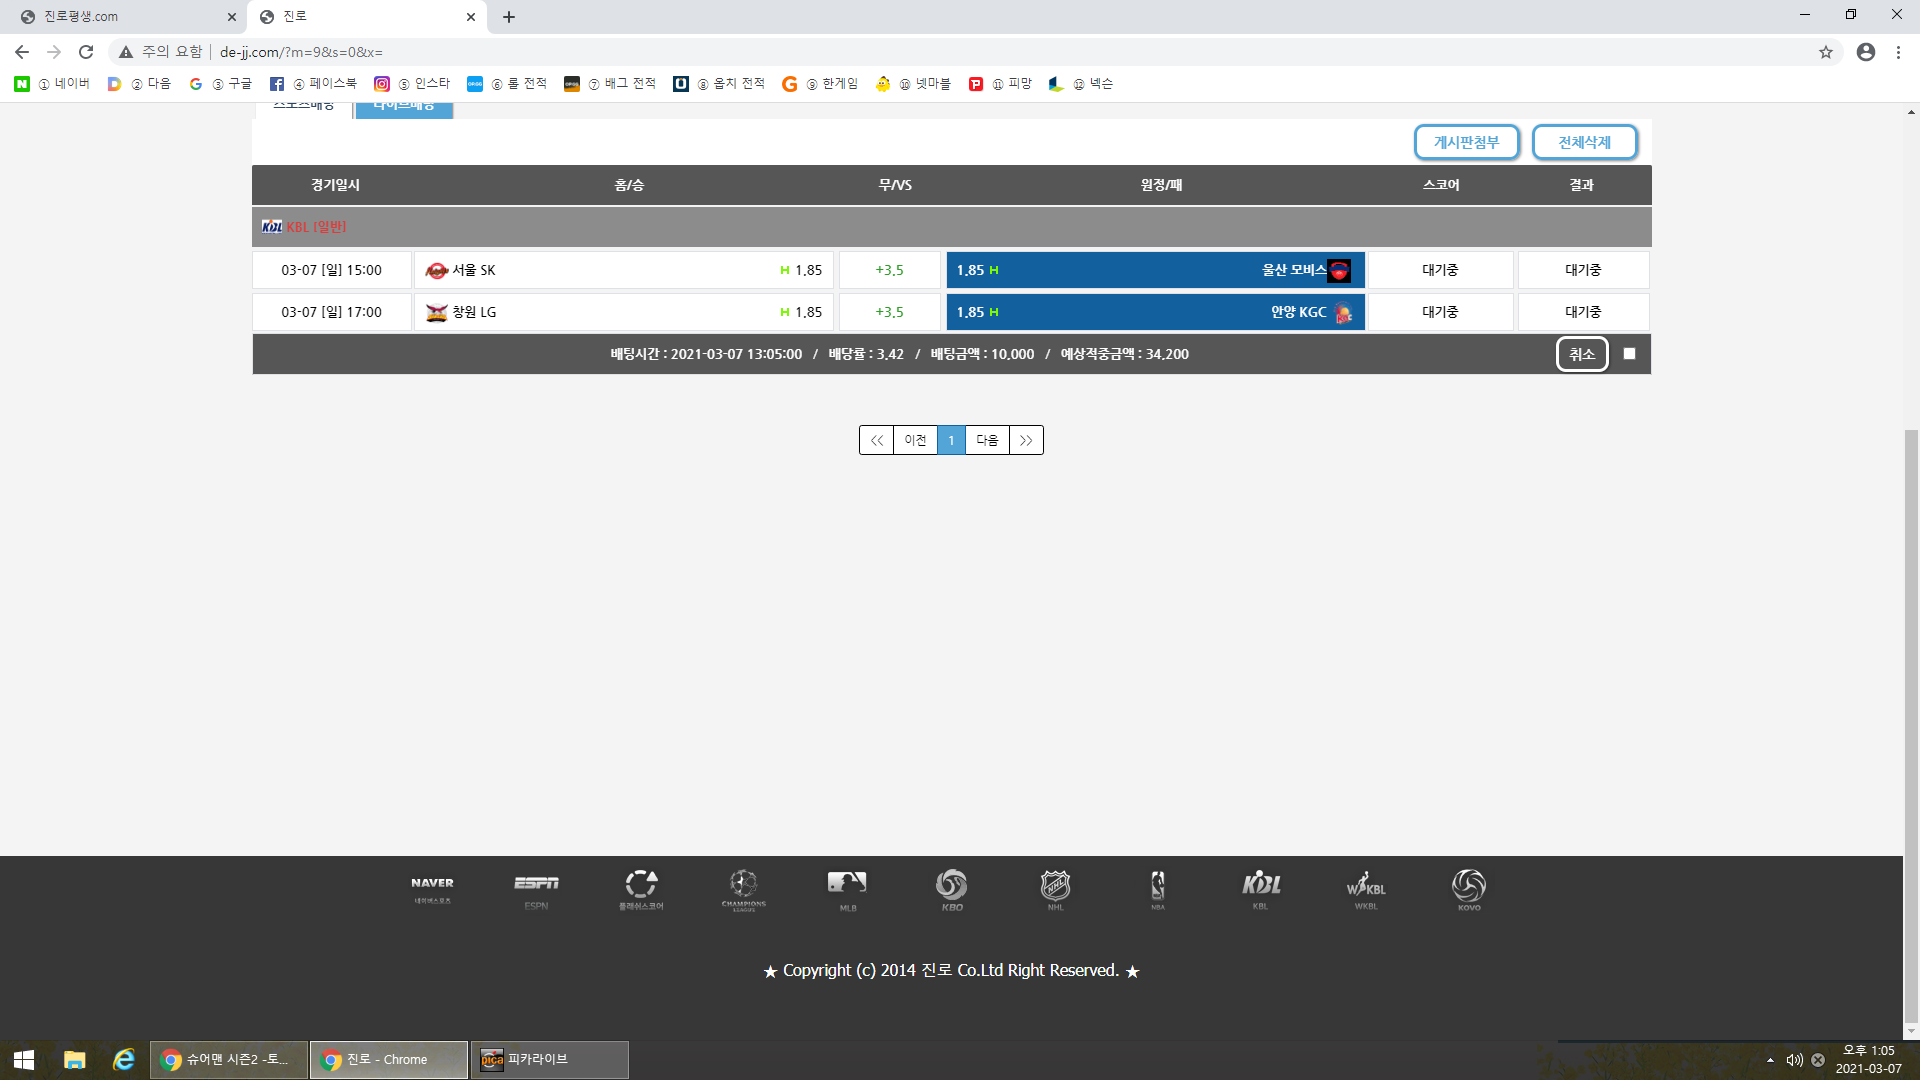Open the NHL footer logo
Screen dimensions: 1920x1080
tap(1055, 889)
